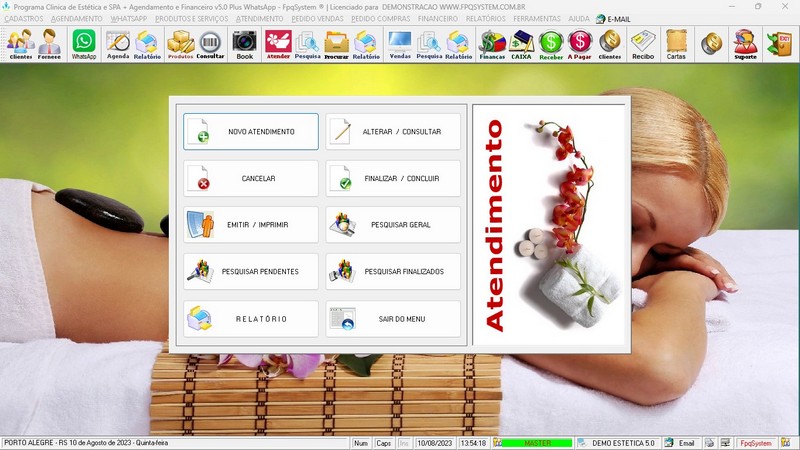Open the Clientes toolbar icon
This screenshot has height=450, width=800.
click(21, 44)
